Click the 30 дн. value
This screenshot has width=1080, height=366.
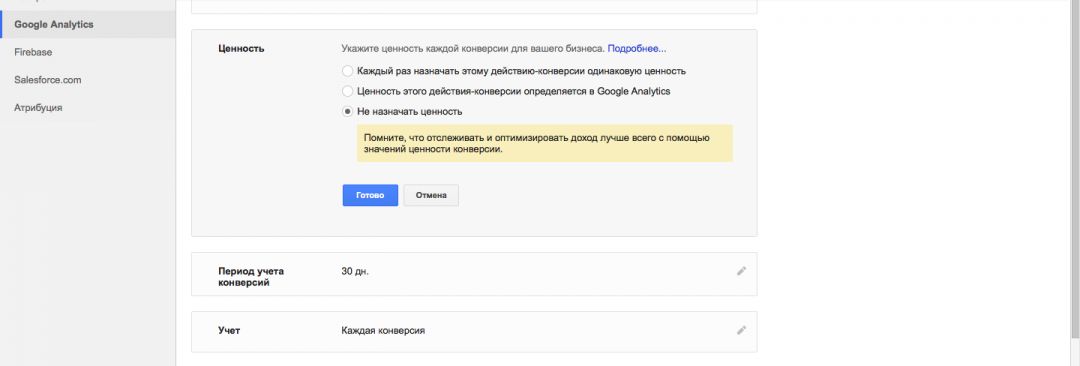355,271
